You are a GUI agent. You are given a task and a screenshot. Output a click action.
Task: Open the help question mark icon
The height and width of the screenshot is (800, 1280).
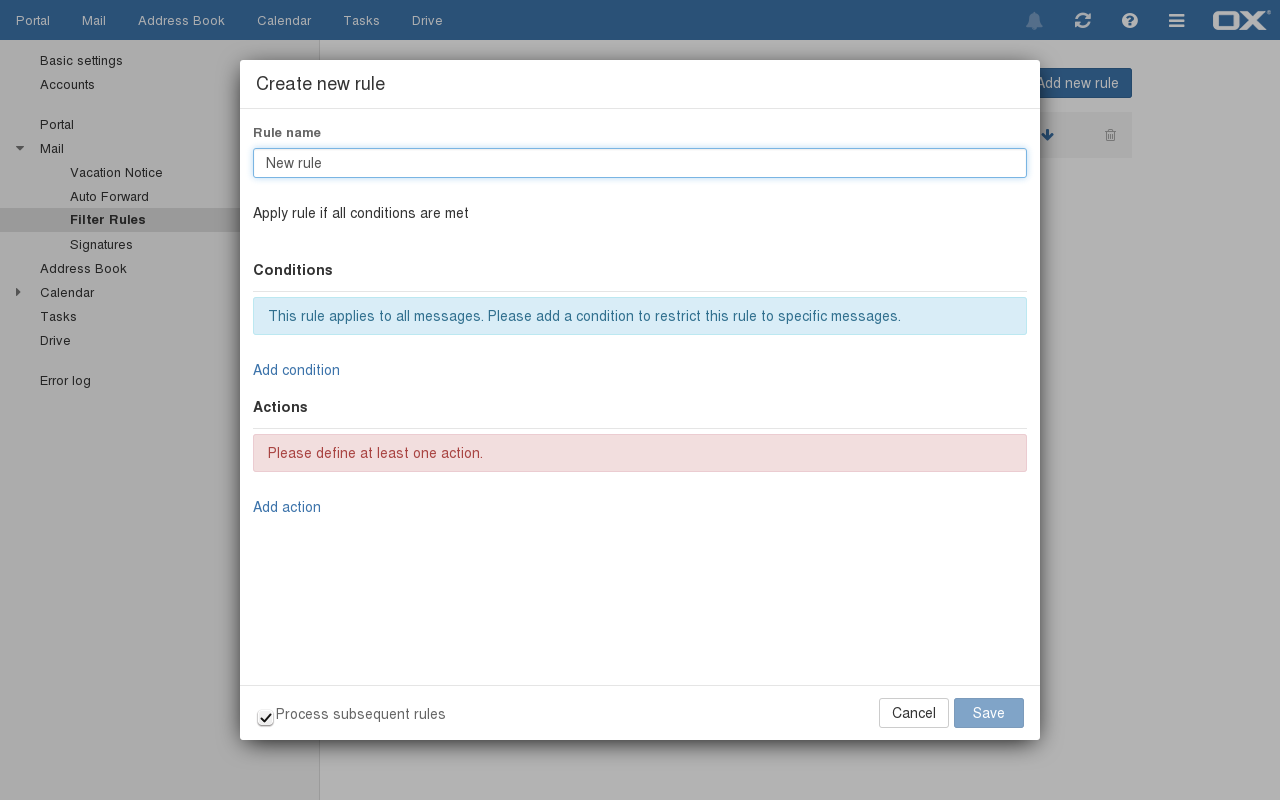(1130, 21)
